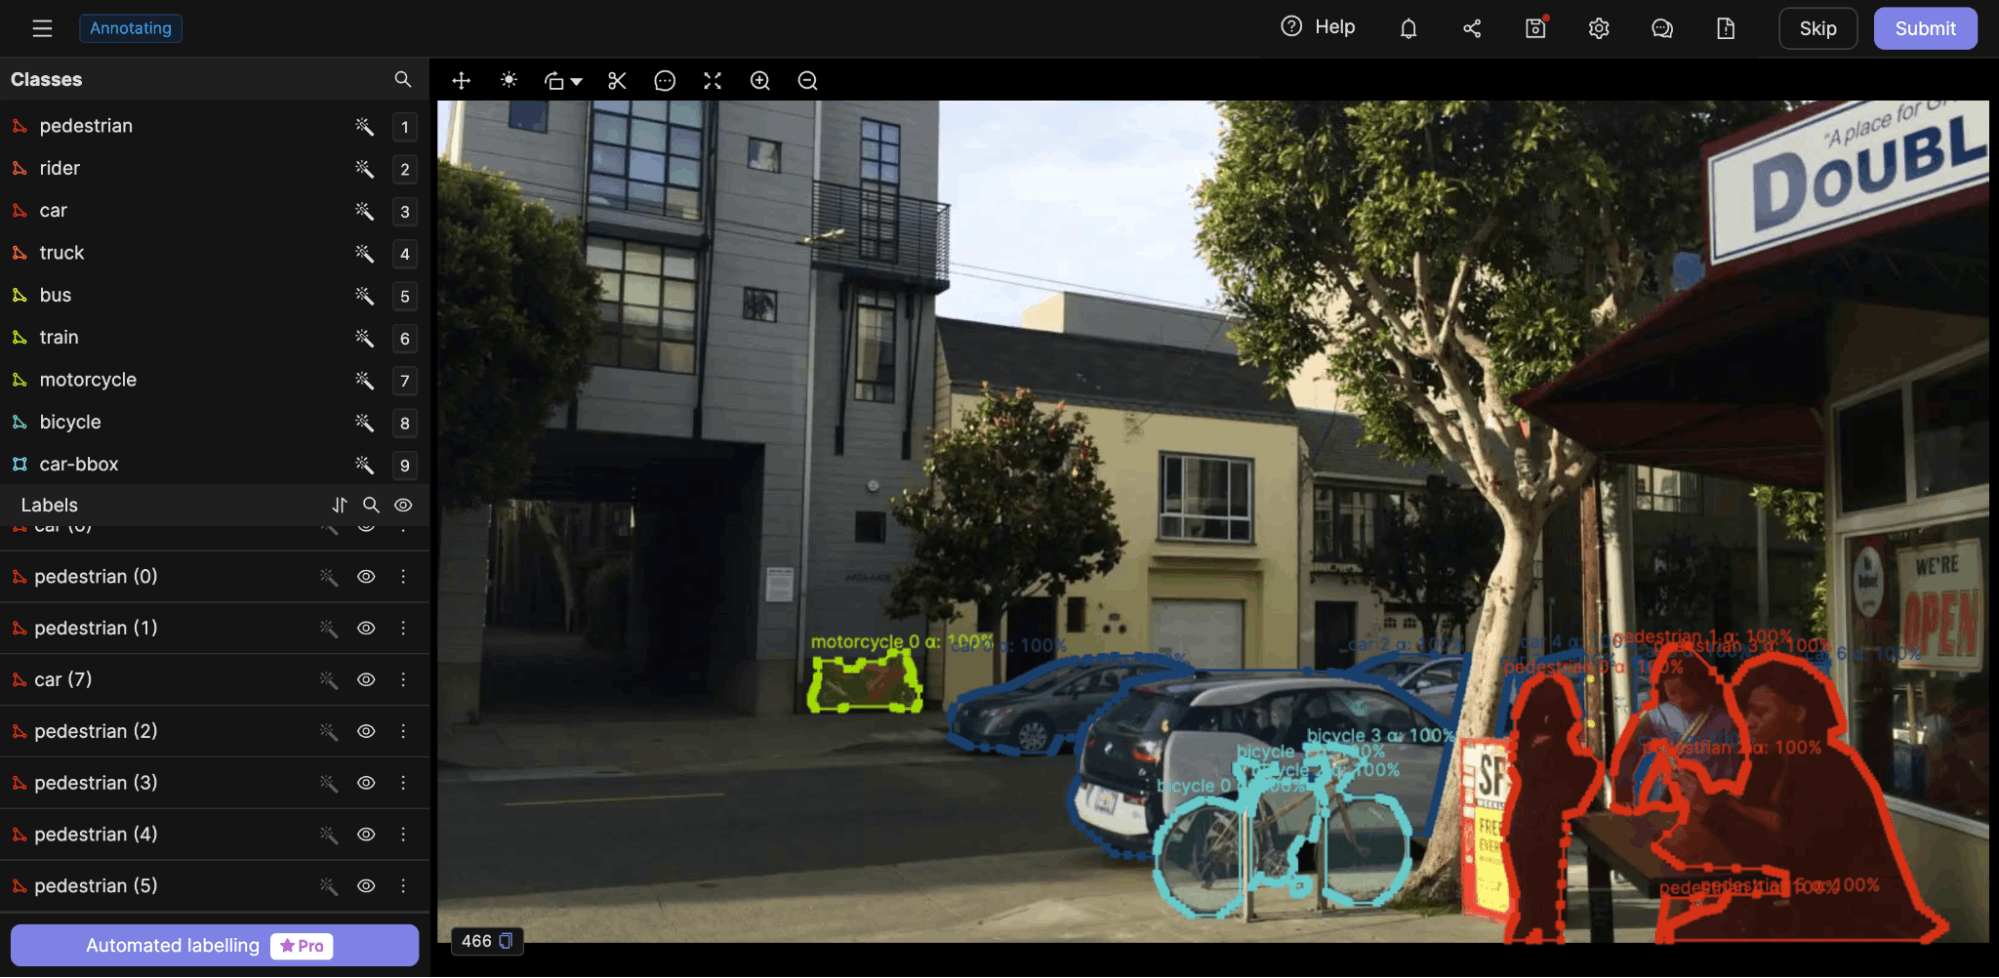Open the settings gear

click(1599, 28)
